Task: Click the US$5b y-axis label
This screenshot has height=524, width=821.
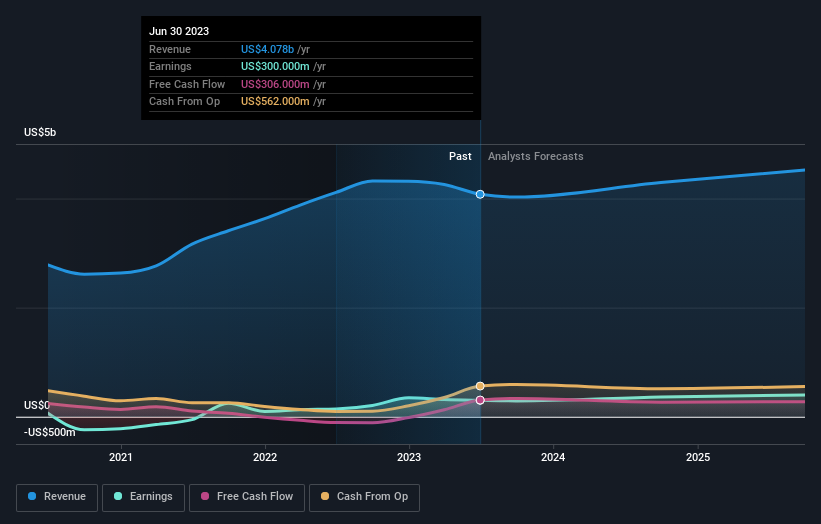Action: 40,132
